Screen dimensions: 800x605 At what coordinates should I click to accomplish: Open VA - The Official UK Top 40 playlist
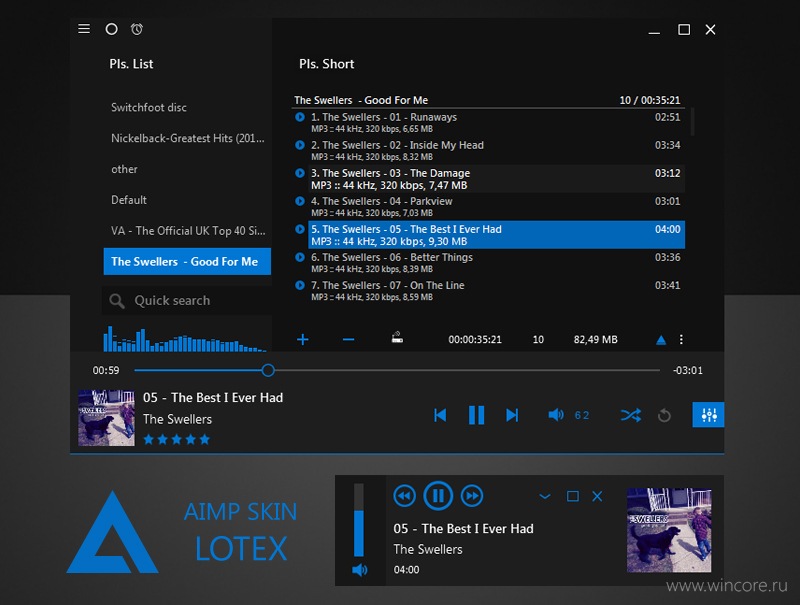pos(187,231)
